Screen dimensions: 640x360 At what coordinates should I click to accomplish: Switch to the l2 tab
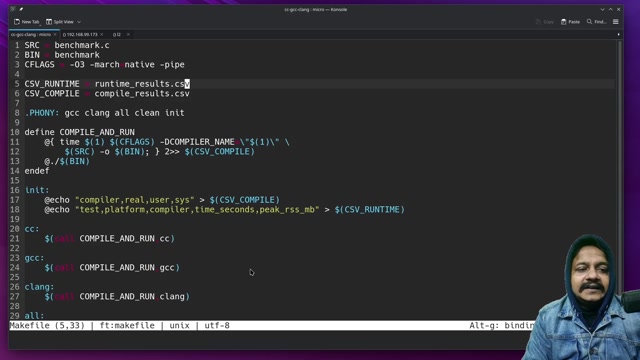[x=117, y=35]
